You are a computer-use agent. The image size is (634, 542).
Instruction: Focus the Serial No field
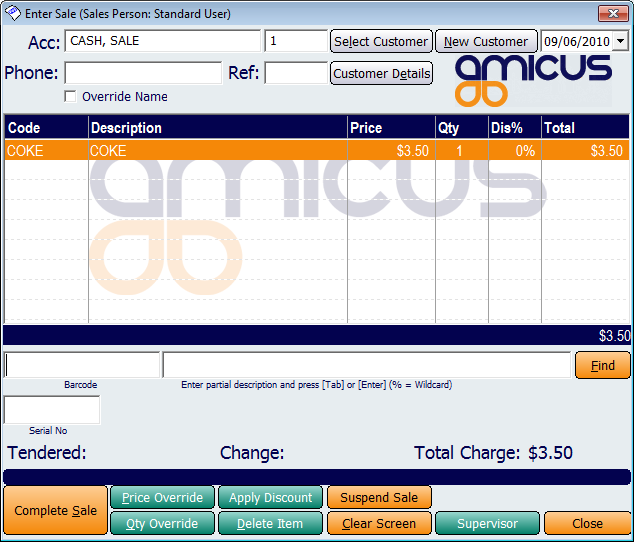pos(52,410)
